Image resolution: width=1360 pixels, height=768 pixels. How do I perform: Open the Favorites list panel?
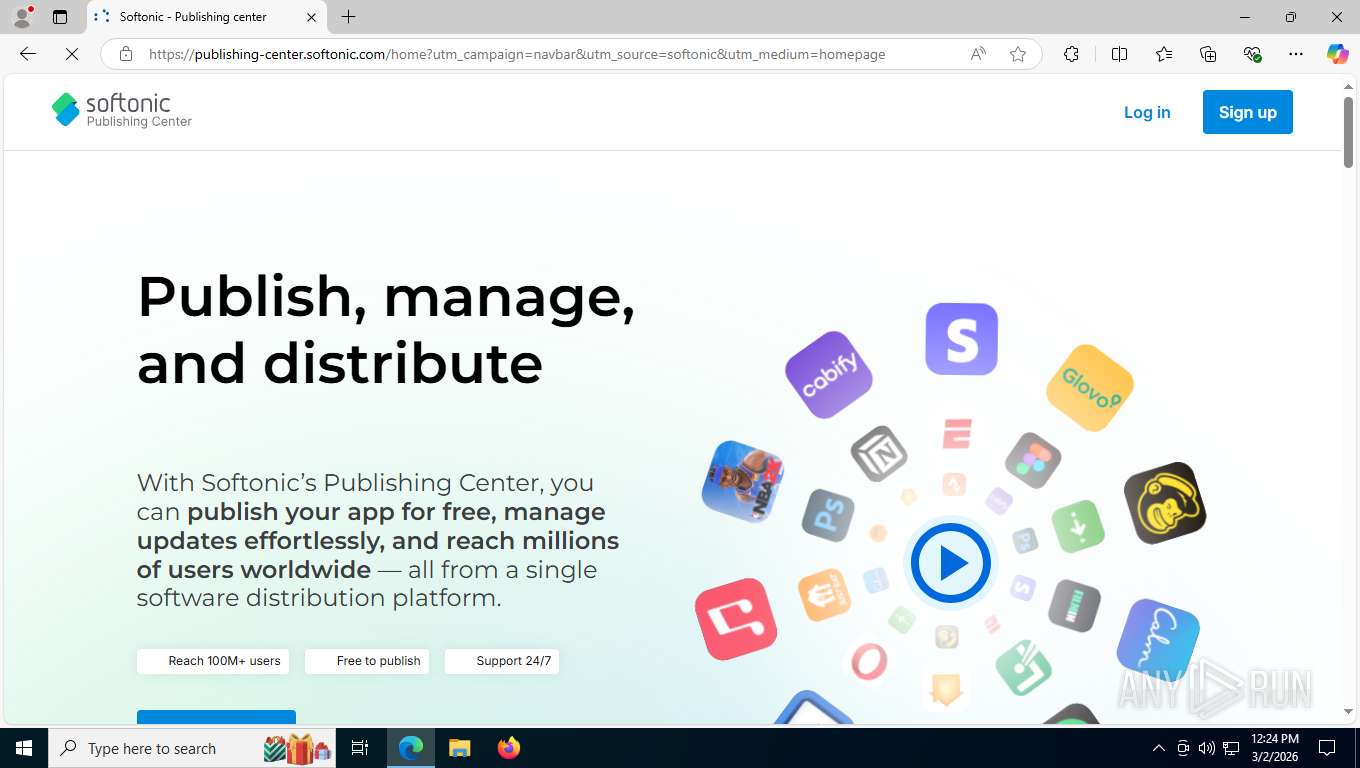click(x=1164, y=54)
